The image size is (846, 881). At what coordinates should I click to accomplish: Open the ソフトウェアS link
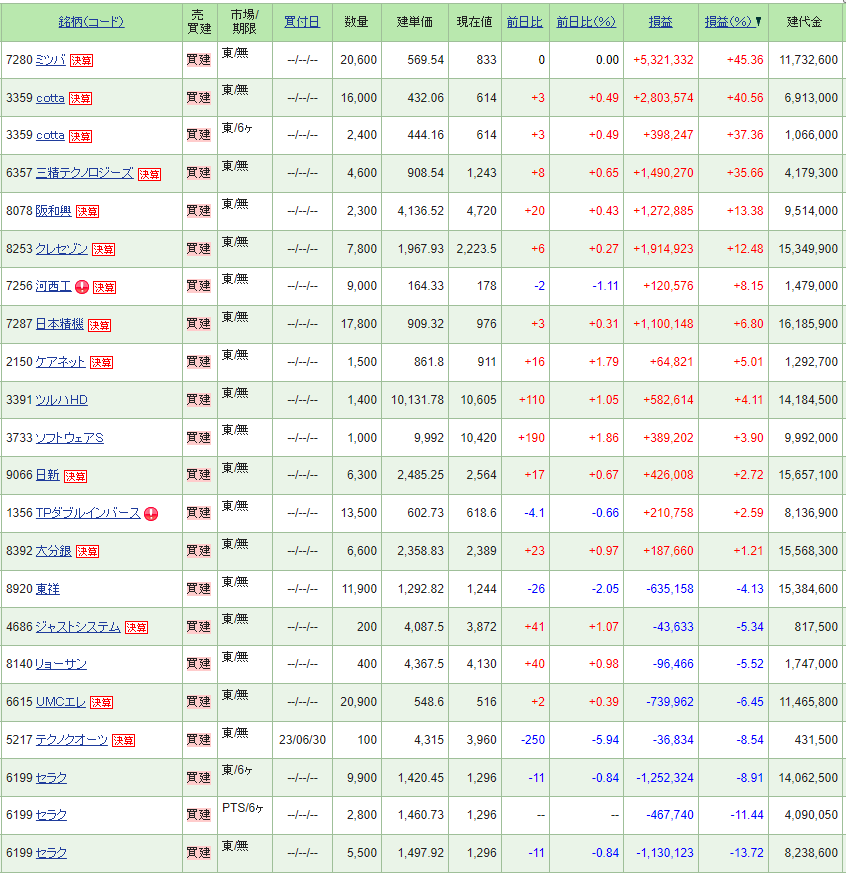70,438
